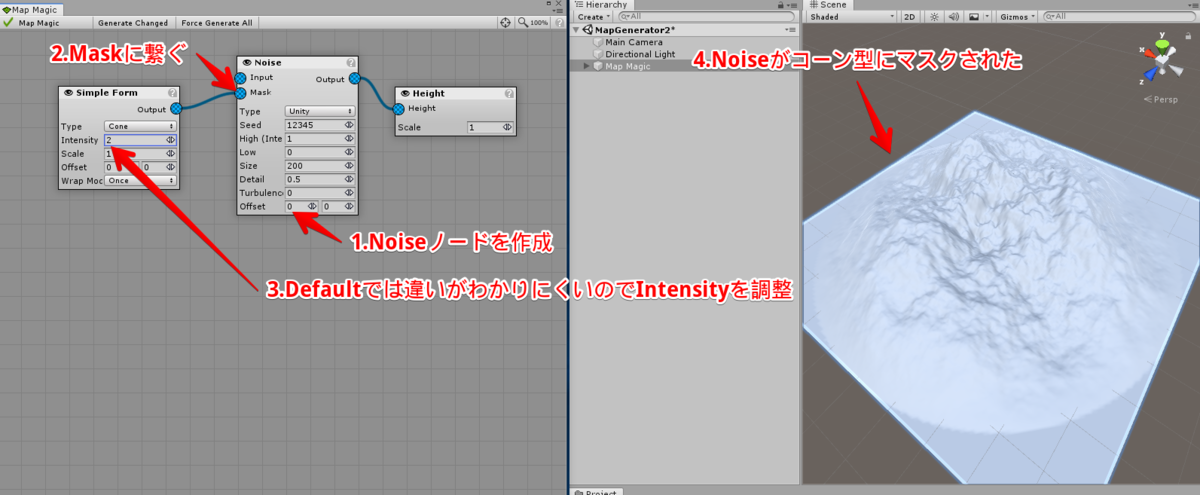Click the Output port of Simple Form node
Screen dimensions: 1200x495
[176, 108]
